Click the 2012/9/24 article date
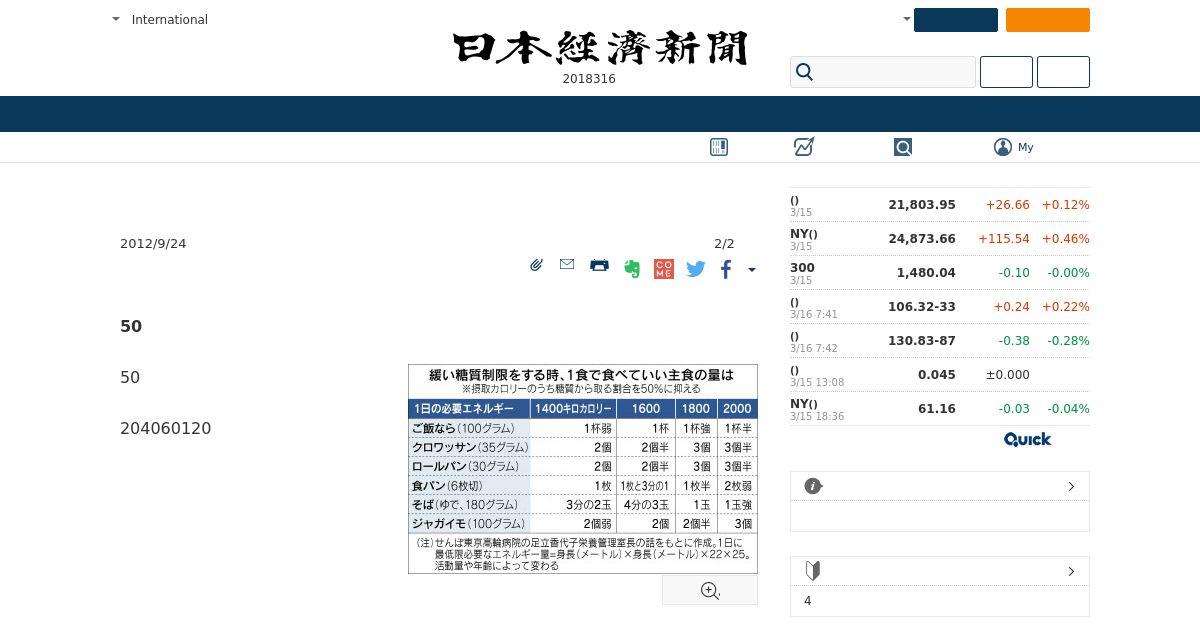1200x630 pixels. pos(153,244)
